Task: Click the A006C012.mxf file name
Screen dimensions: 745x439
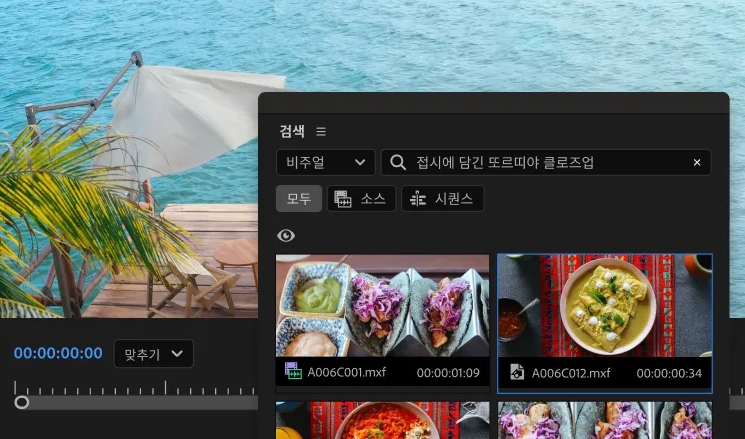Action: tap(571, 373)
